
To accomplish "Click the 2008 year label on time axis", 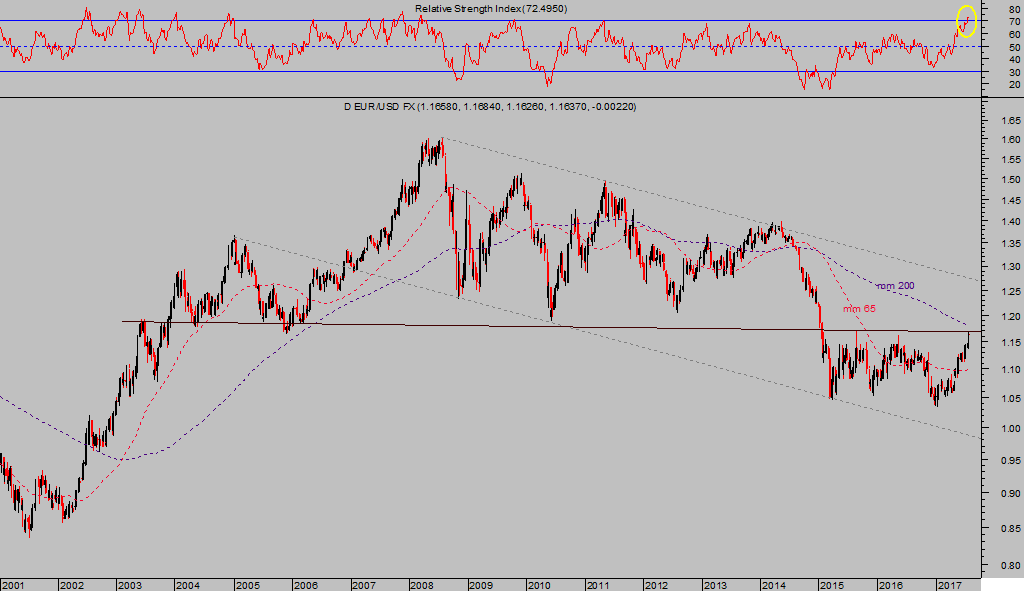I will click(423, 583).
